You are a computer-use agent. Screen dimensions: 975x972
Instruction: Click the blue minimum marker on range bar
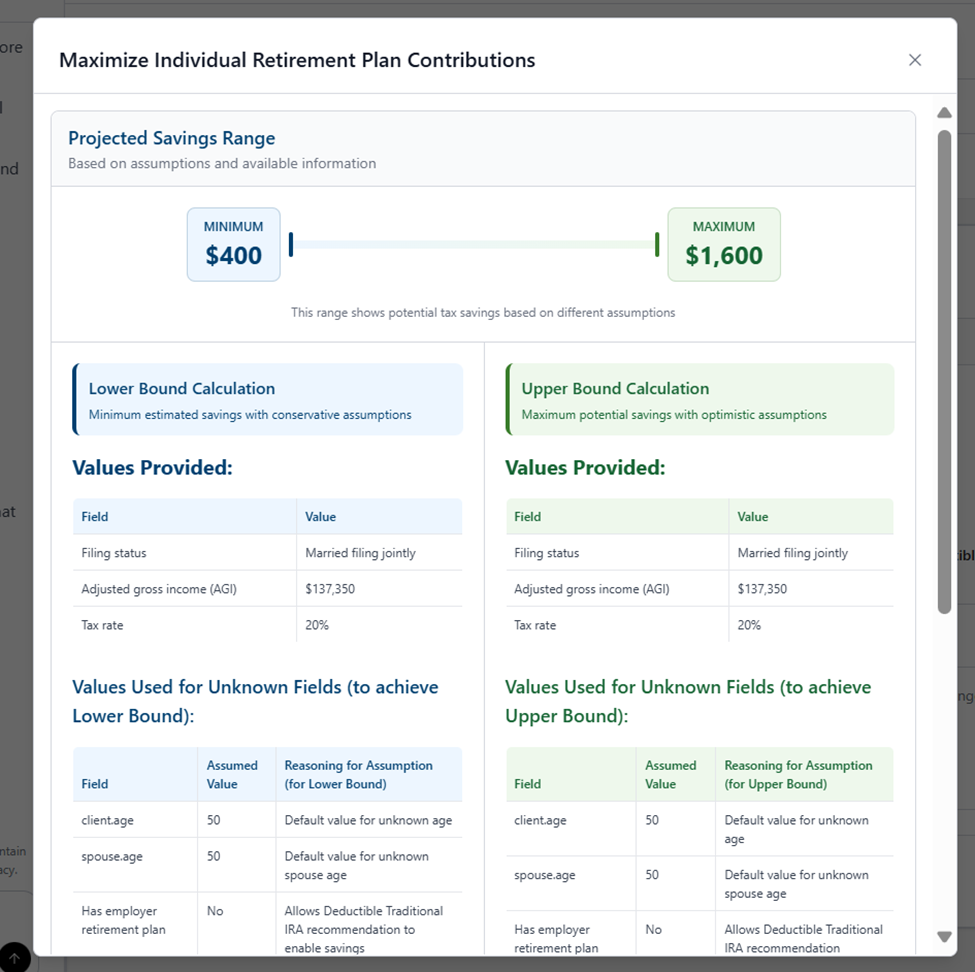click(x=291, y=244)
